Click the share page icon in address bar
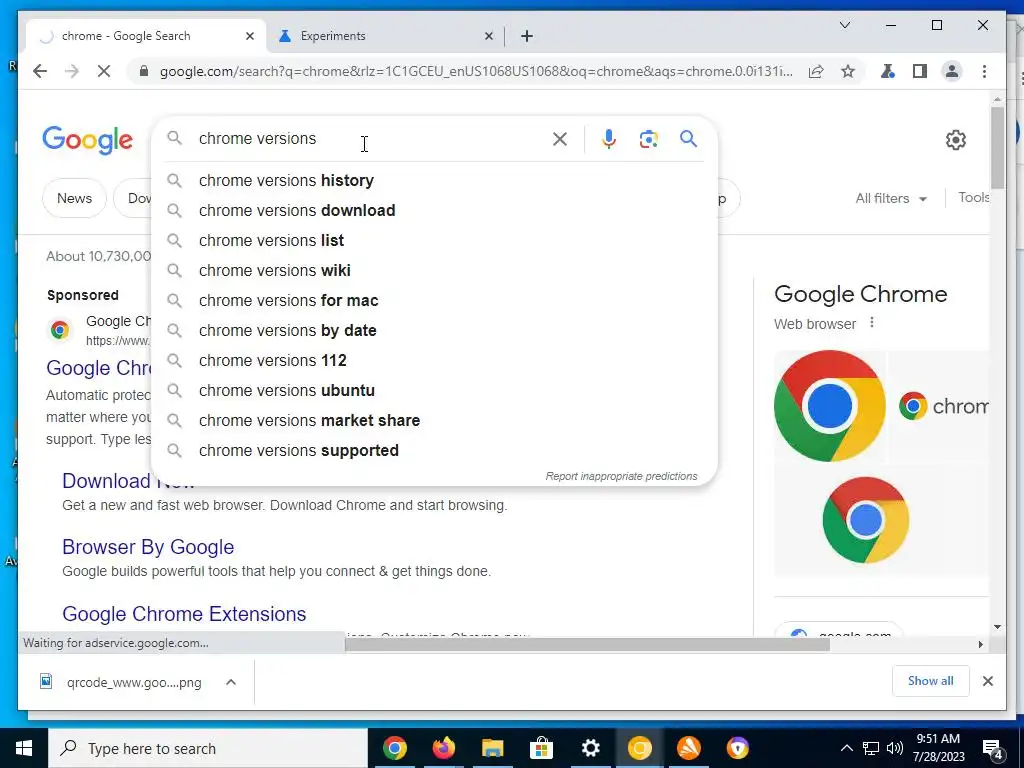 coord(816,71)
